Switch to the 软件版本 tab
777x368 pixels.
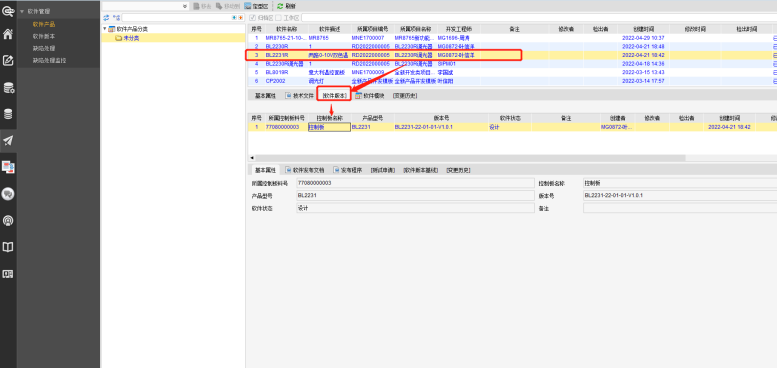coord(334,96)
